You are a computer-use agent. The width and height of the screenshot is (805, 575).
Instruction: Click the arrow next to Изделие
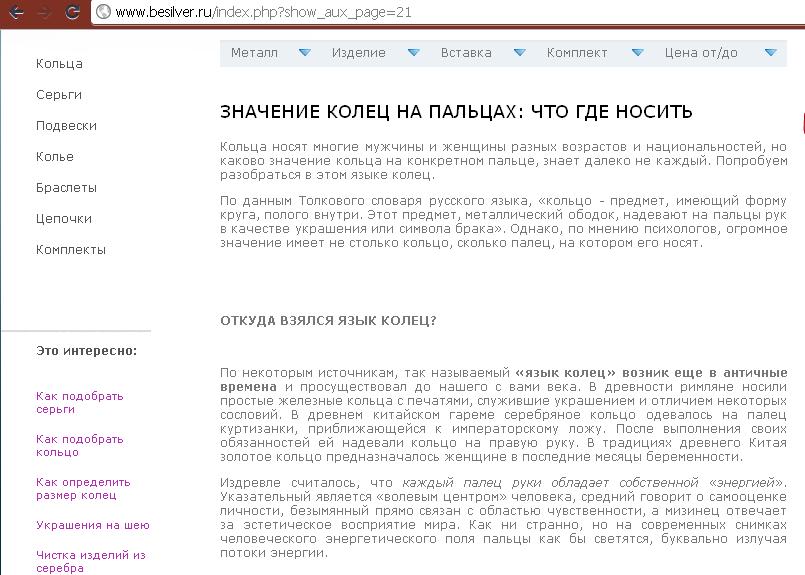click(414, 52)
